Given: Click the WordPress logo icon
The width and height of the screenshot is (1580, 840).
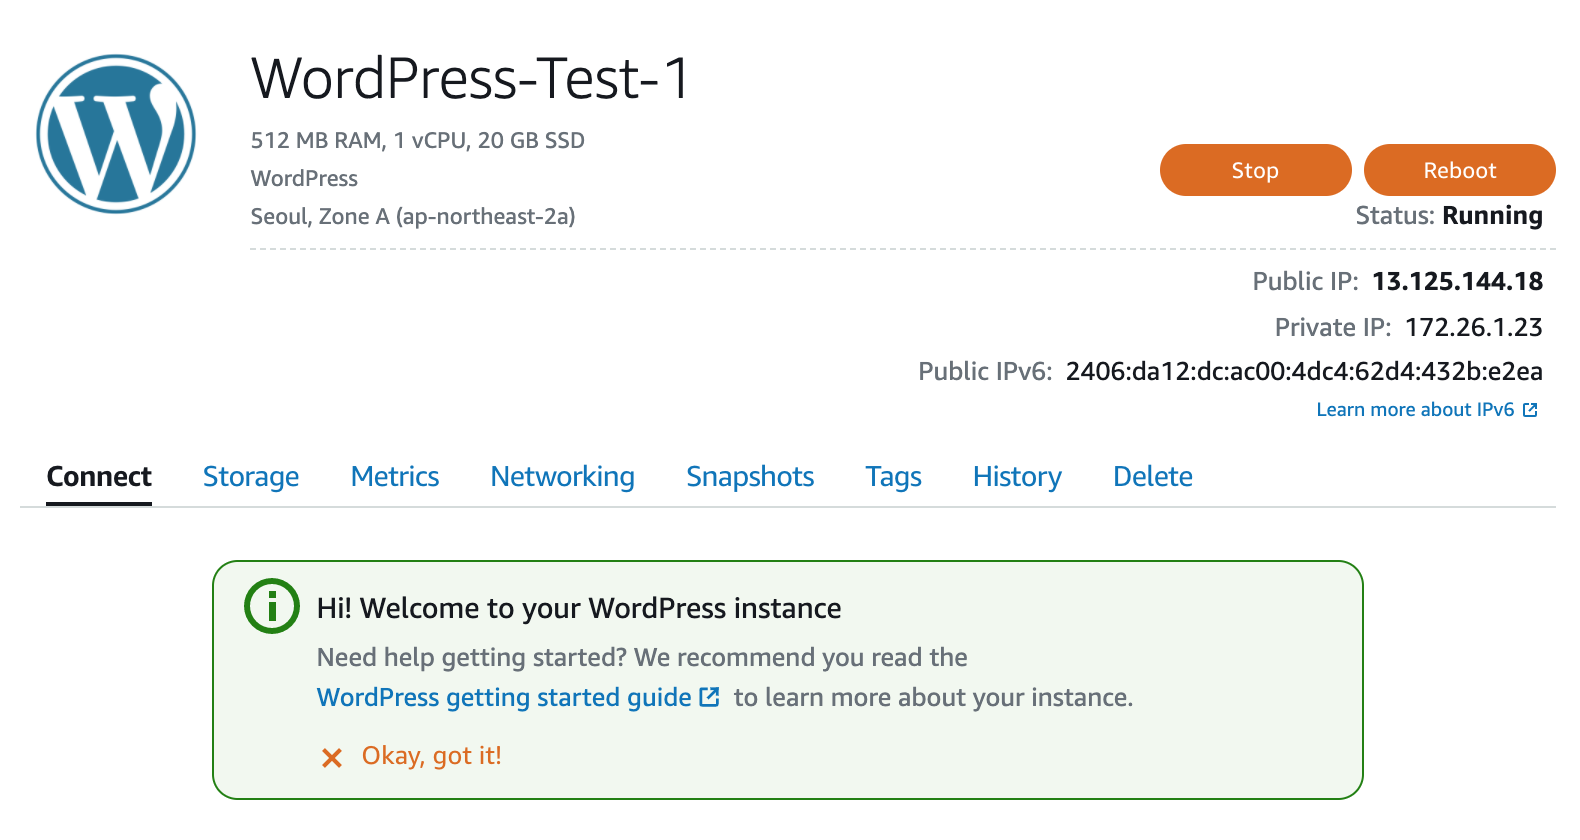Looking at the screenshot, I should 116,134.
